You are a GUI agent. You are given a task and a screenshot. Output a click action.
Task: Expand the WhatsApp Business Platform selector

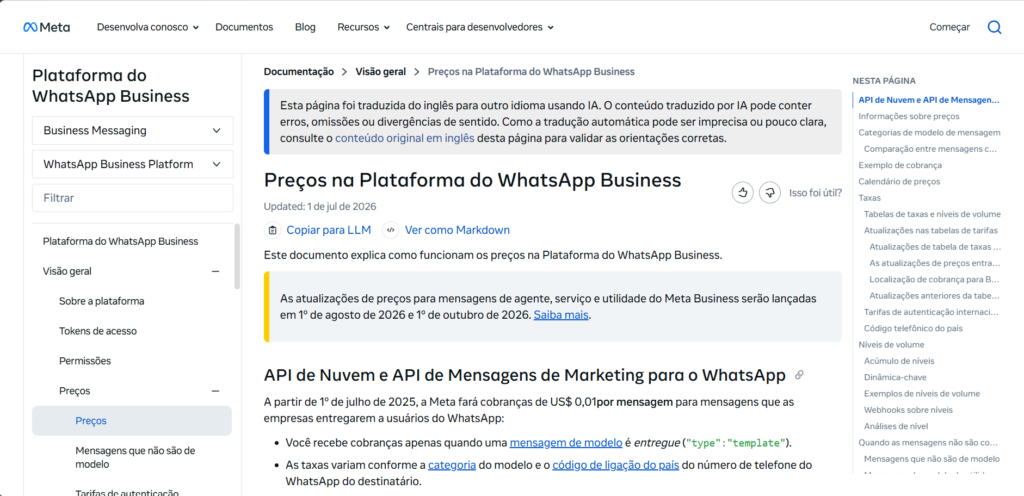133,164
